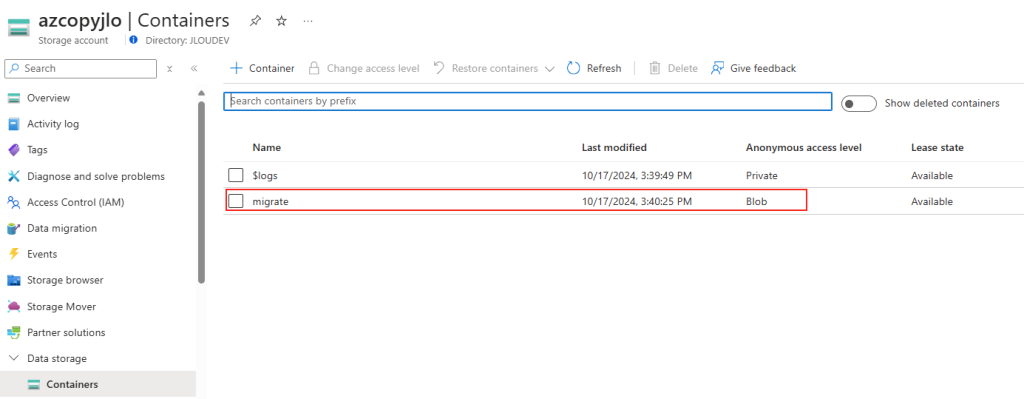
Task: Open Overview in the sidebar
Action: pos(48,98)
